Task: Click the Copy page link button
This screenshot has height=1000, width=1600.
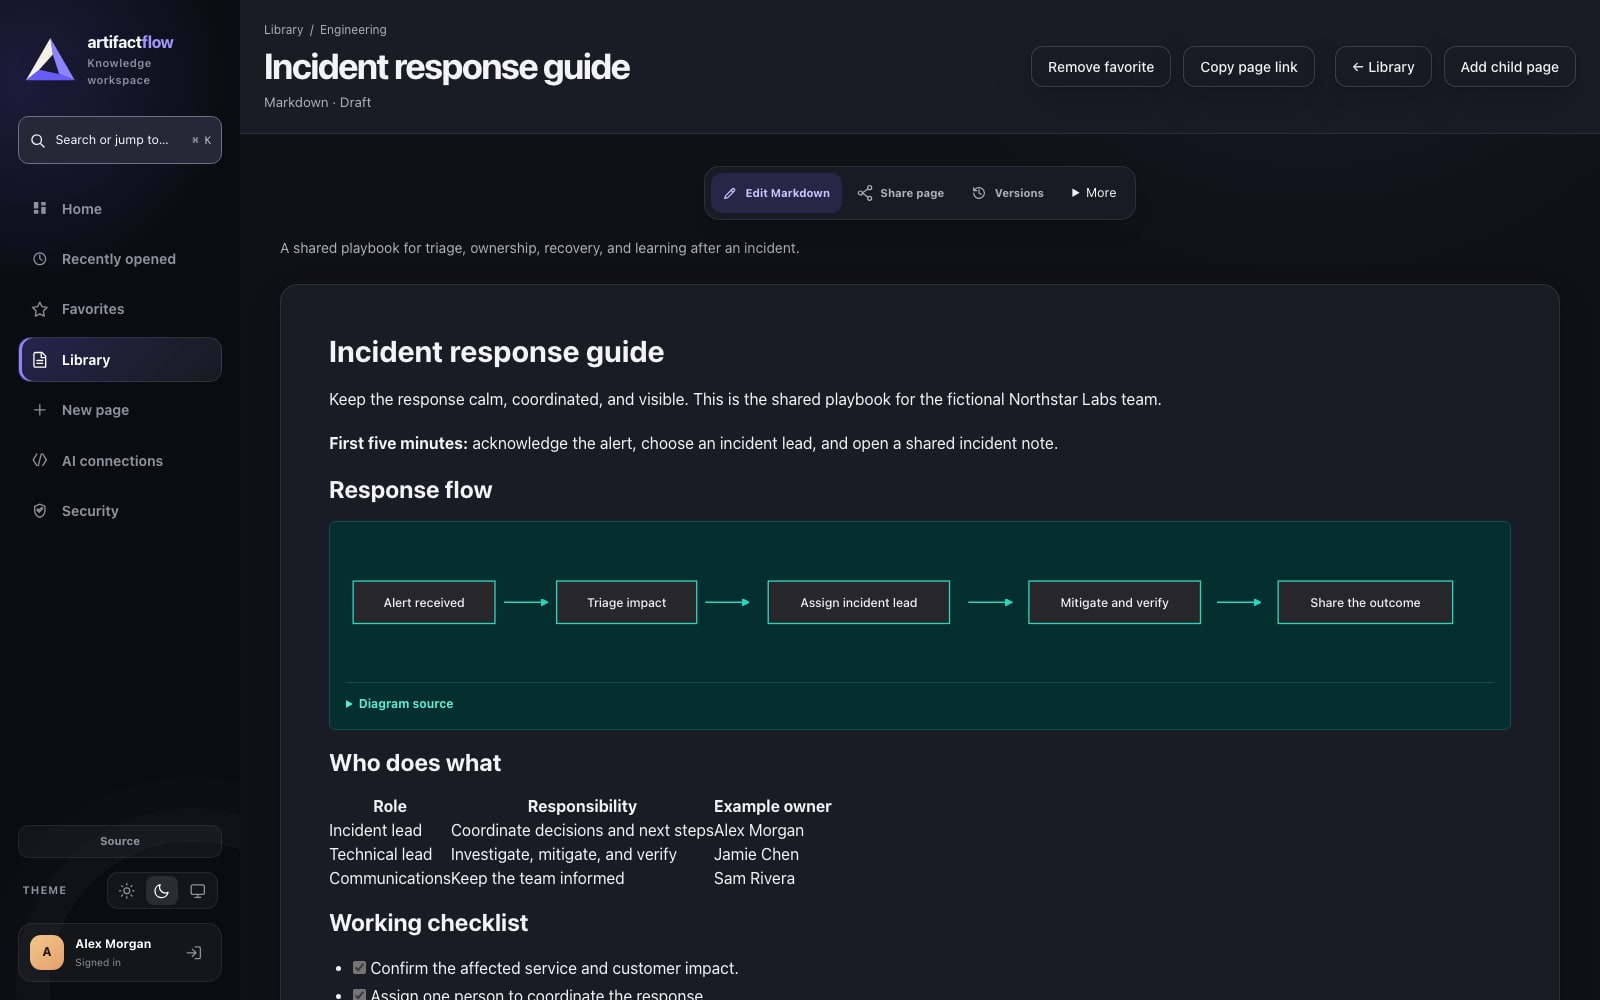Action: [1248, 67]
